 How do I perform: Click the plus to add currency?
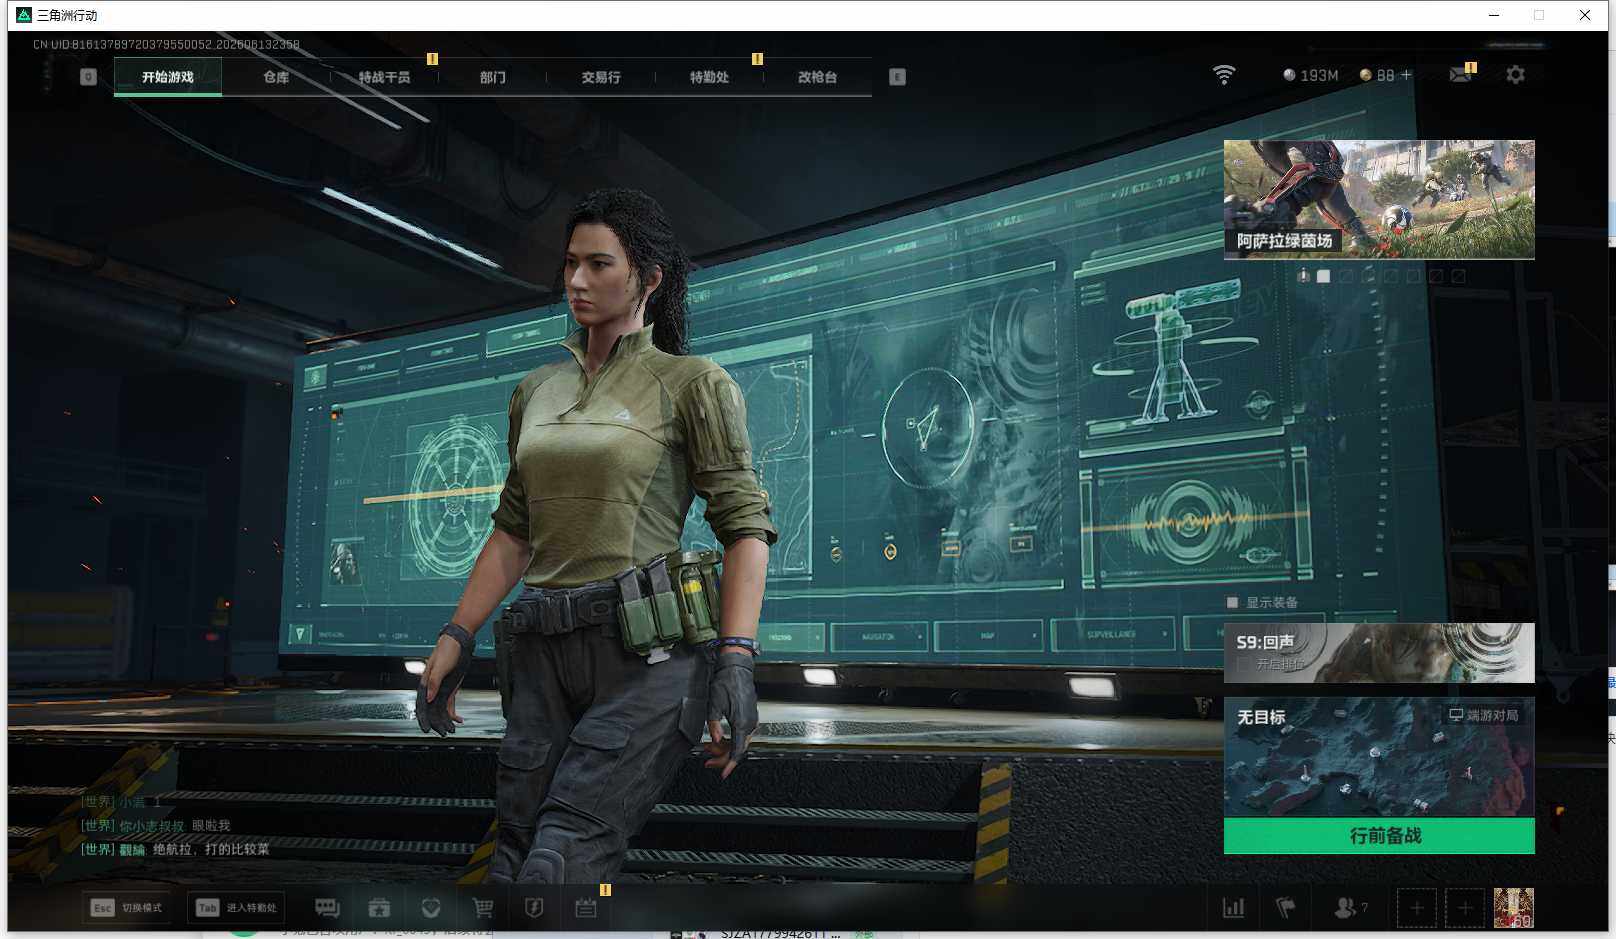pyautogui.click(x=1406, y=75)
